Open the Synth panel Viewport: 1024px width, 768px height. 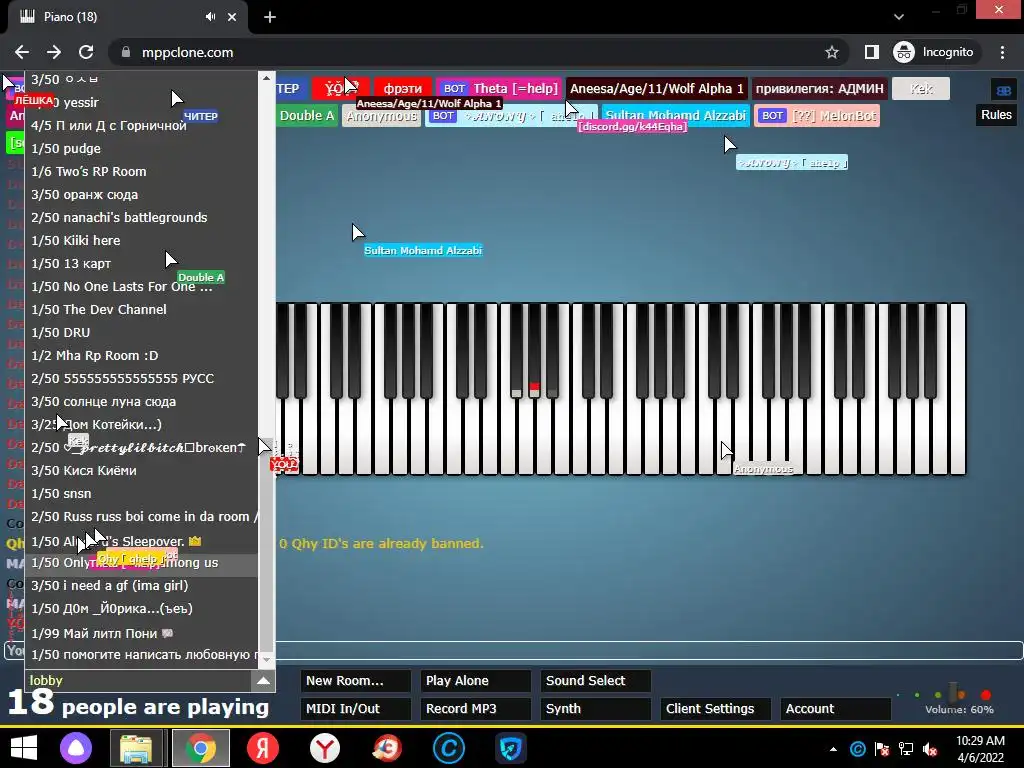[x=596, y=709]
